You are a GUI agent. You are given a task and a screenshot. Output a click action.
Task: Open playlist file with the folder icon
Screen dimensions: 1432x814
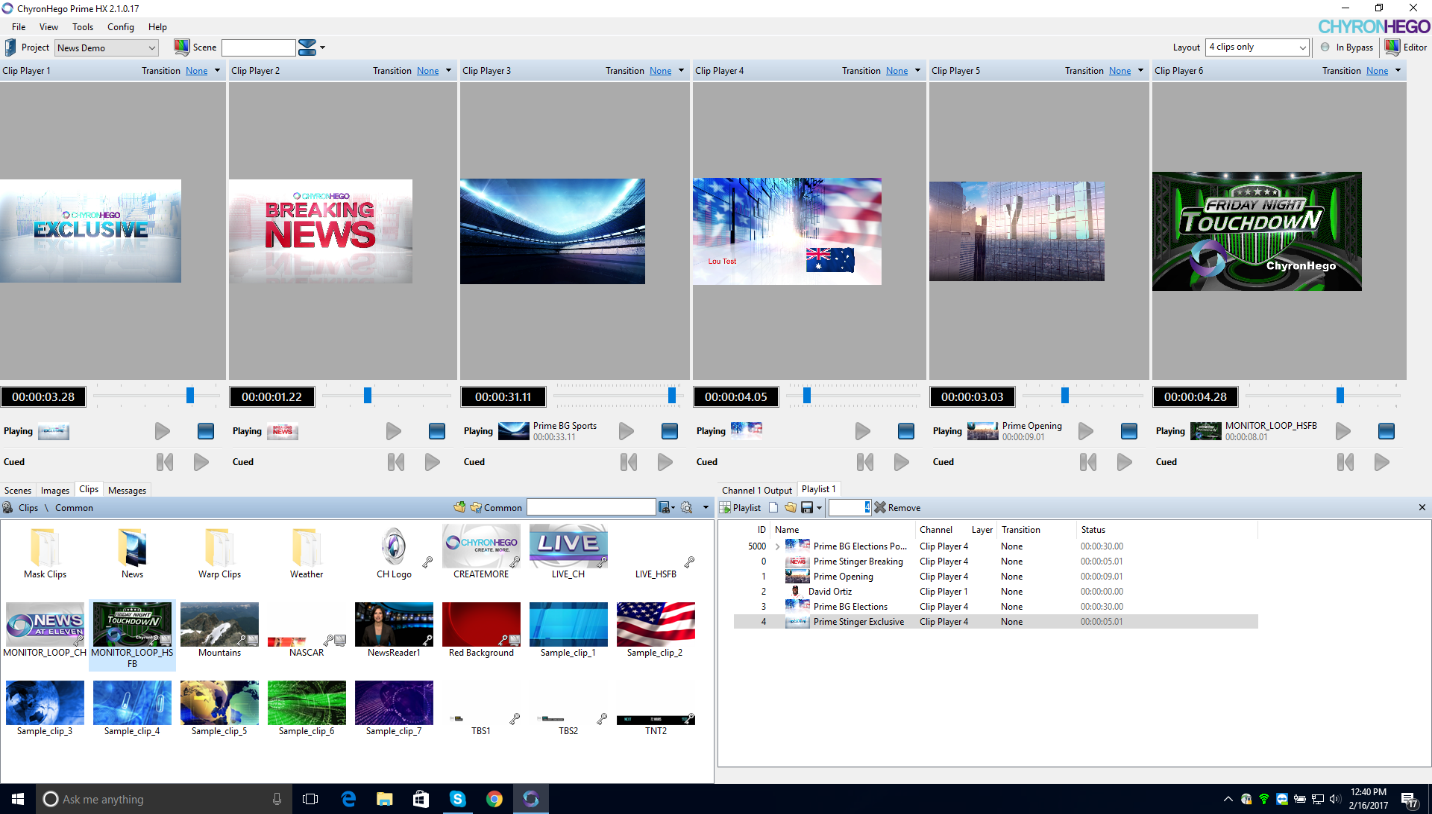coord(790,508)
